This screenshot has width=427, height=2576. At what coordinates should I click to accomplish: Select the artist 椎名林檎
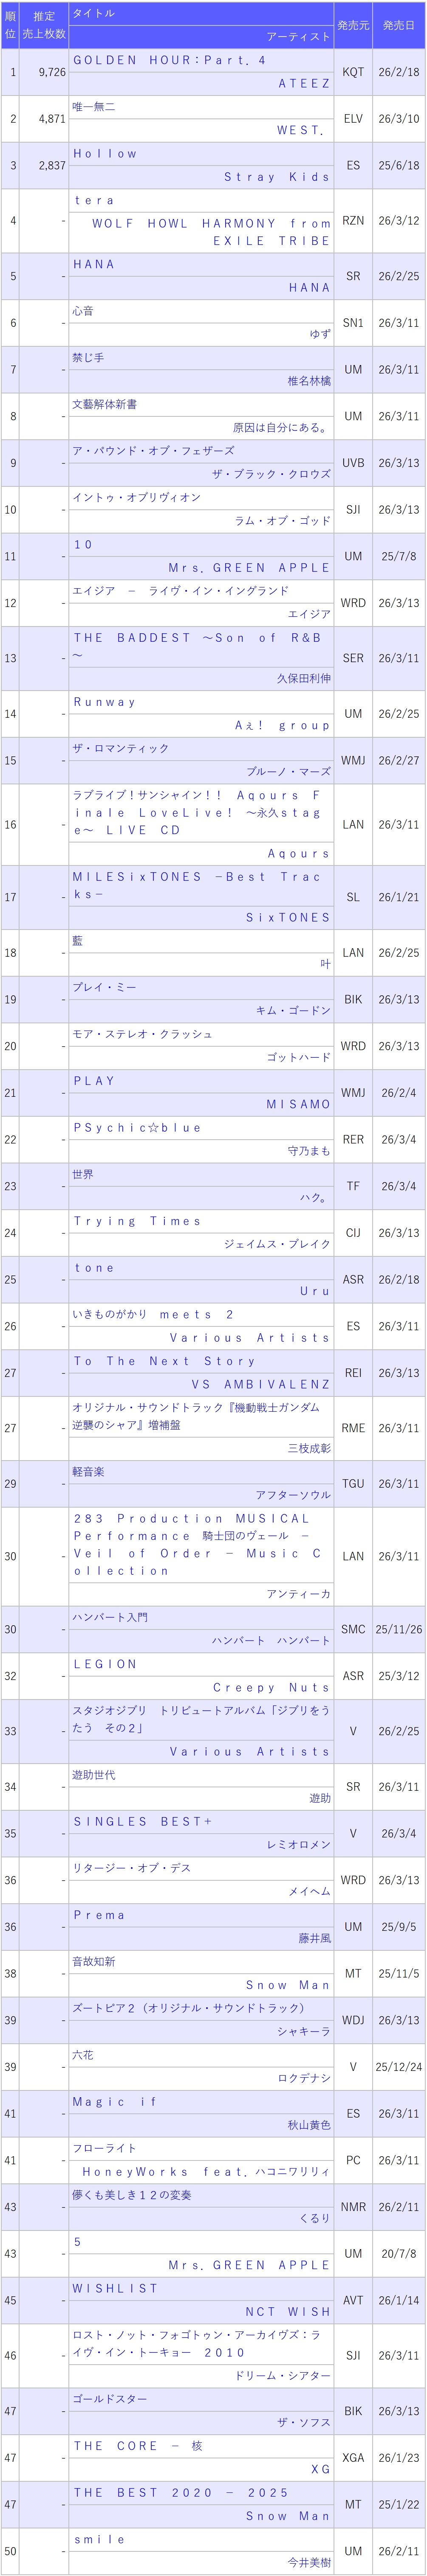pos(309,381)
